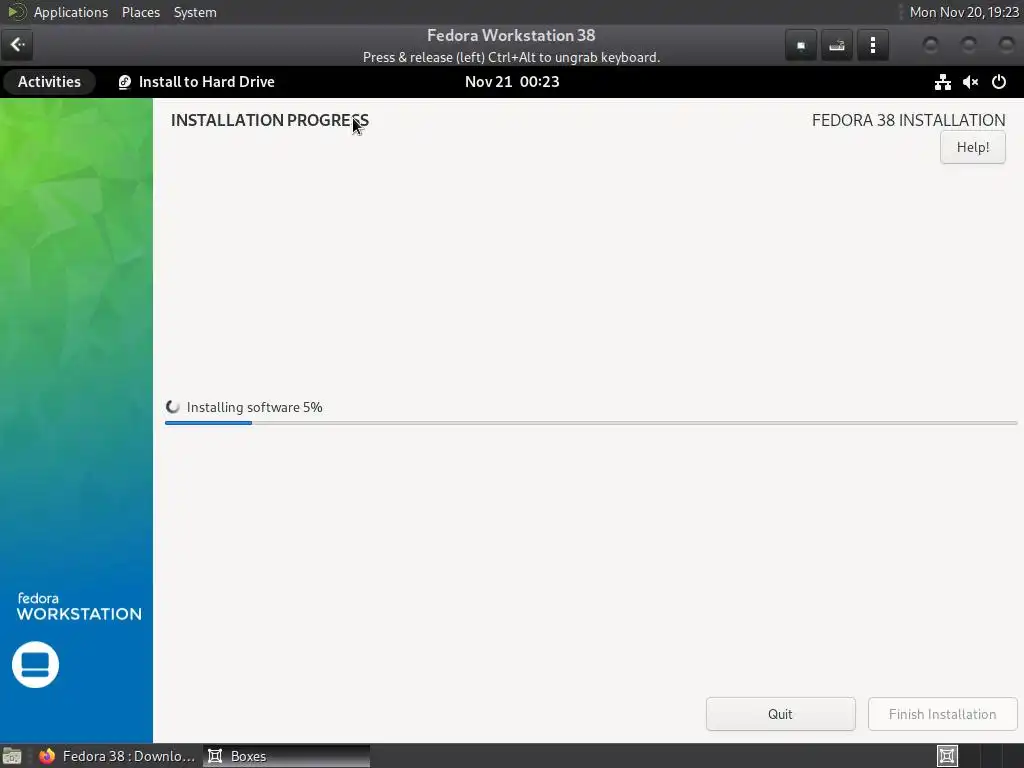
Task: Open the Places menu
Action: pos(141,12)
